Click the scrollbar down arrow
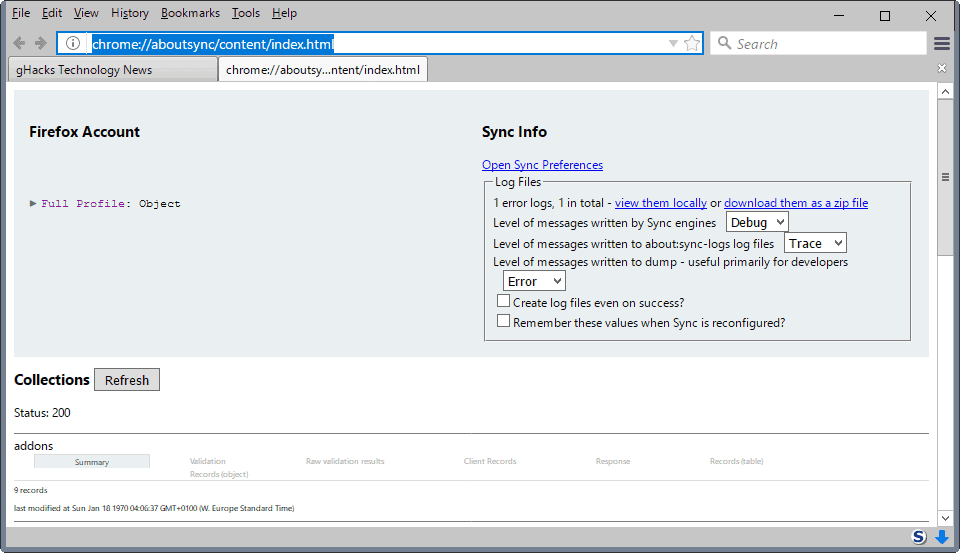Screen dimensions: 960x553 [945, 518]
